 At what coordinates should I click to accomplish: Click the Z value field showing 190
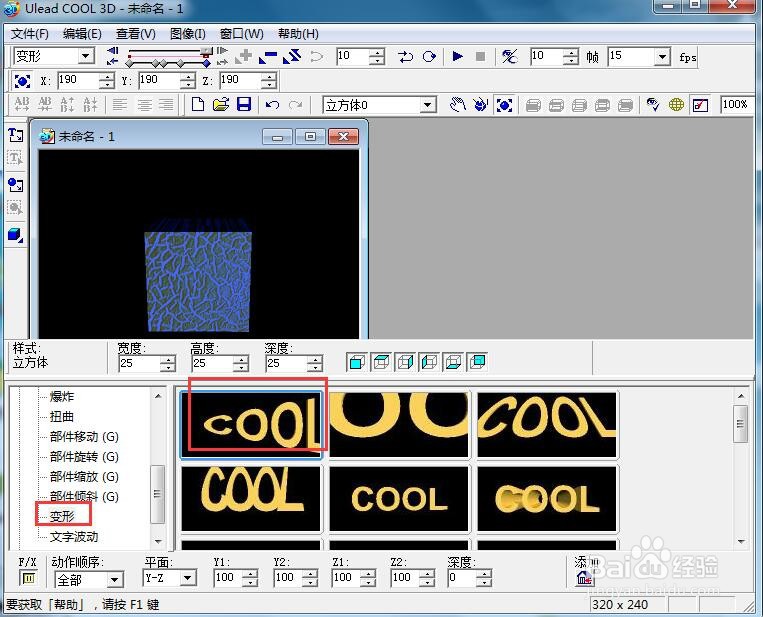coord(240,80)
